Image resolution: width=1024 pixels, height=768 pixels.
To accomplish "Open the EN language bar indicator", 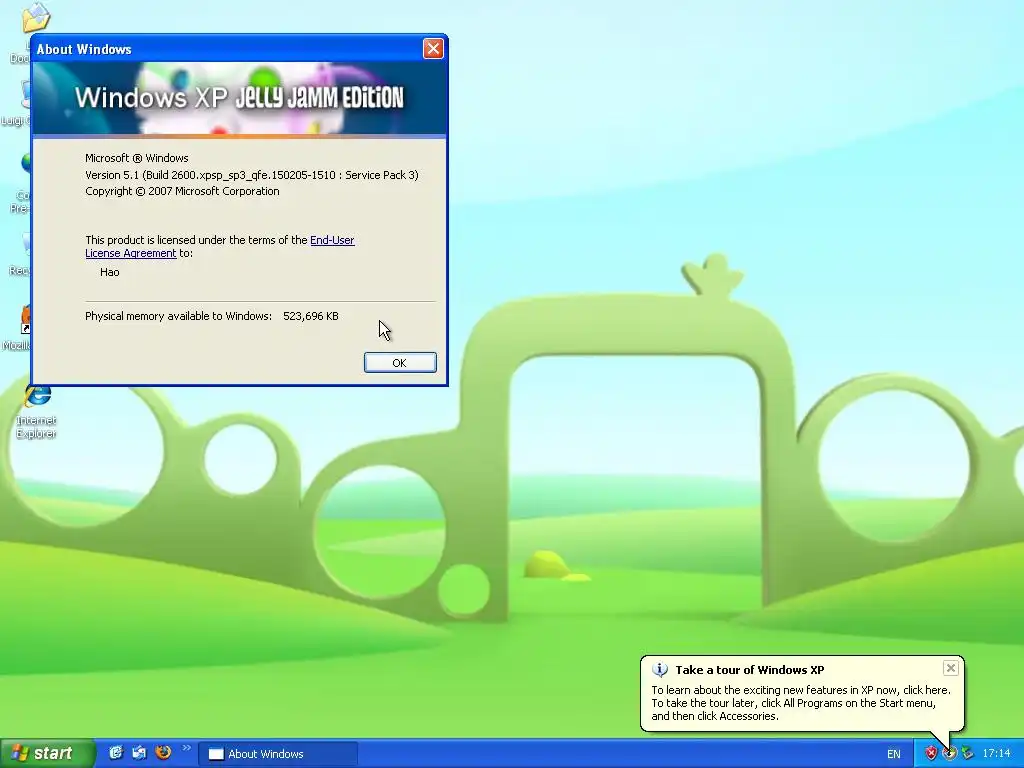I will [x=893, y=754].
